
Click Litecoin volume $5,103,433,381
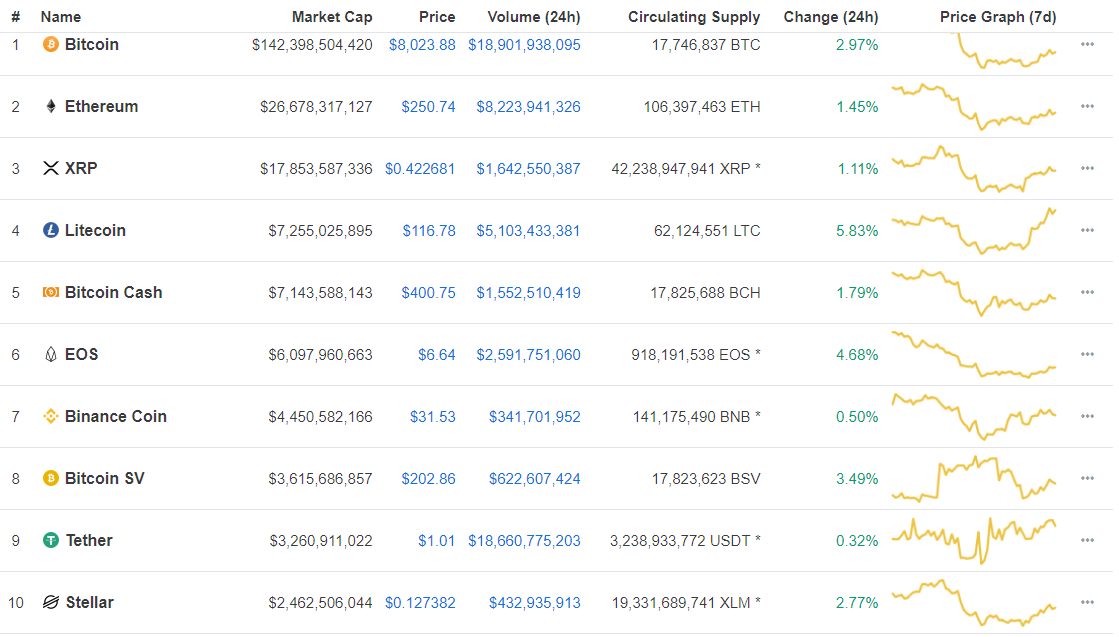pyautogui.click(x=528, y=231)
